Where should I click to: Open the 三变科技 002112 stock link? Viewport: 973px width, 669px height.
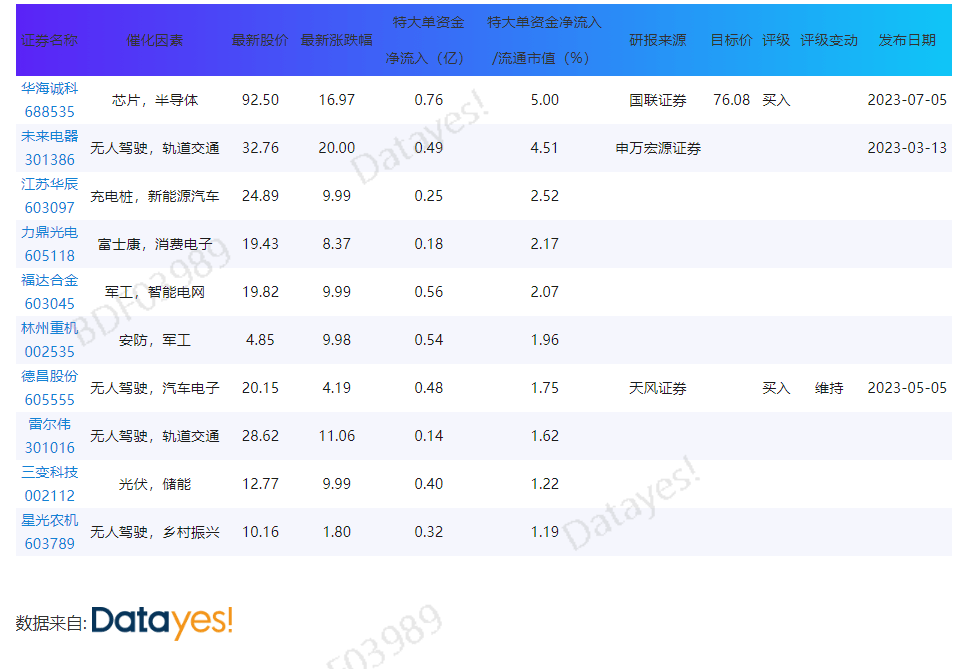click(x=49, y=484)
